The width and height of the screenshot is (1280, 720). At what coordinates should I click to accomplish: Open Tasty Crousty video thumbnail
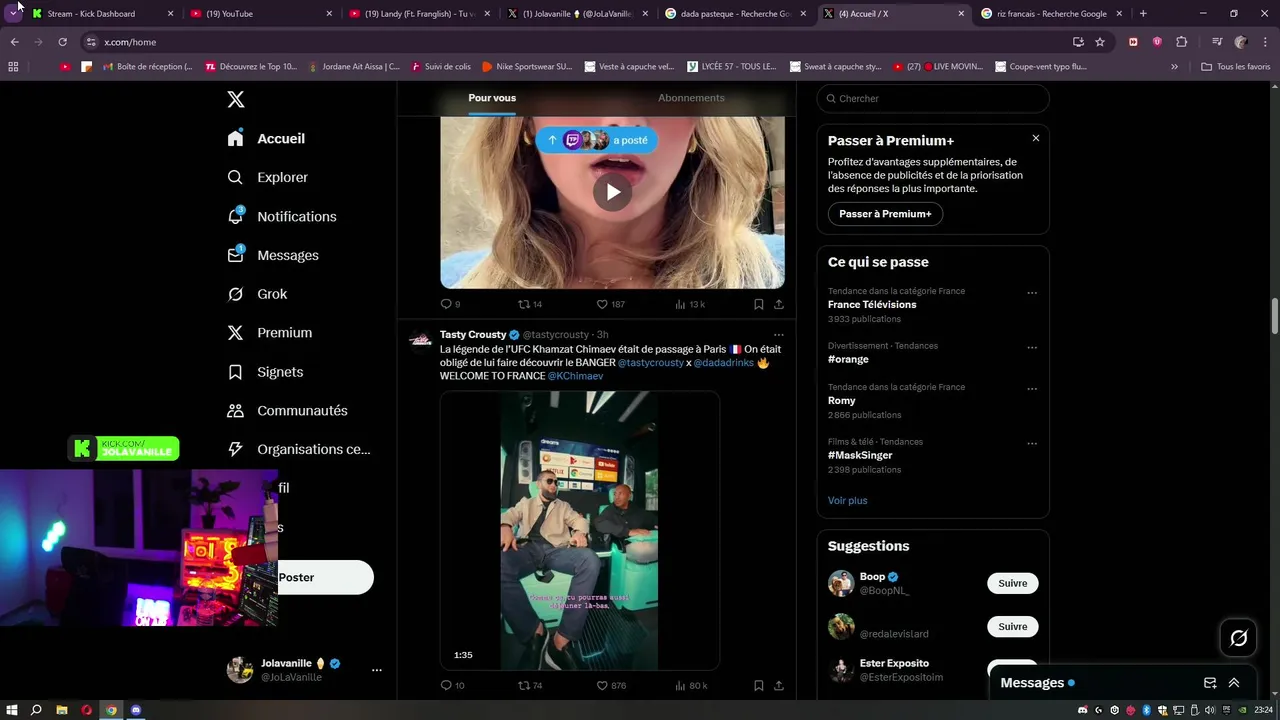tap(579, 530)
